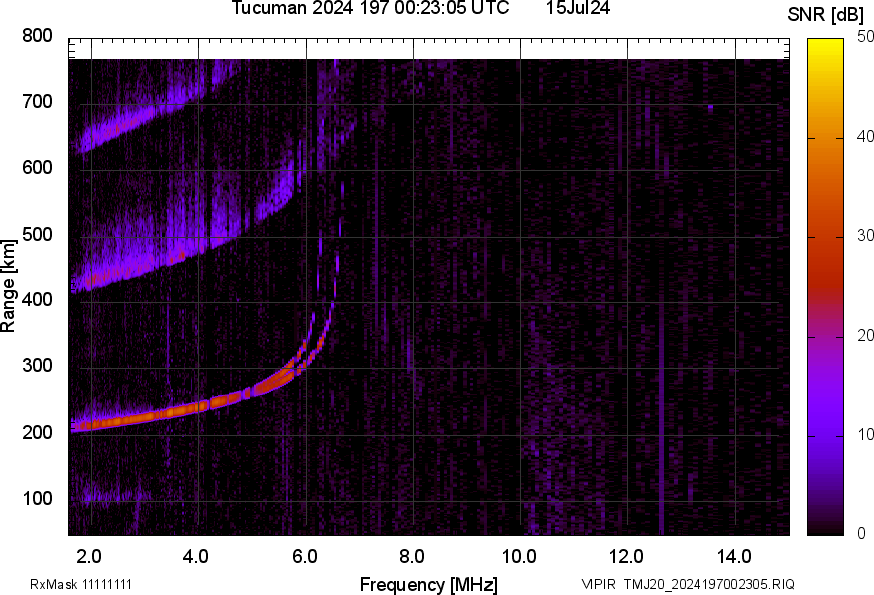Click the filename 'TMJ20_2024197002305.RIQ'
874x595 pixels.
point(709,585)
